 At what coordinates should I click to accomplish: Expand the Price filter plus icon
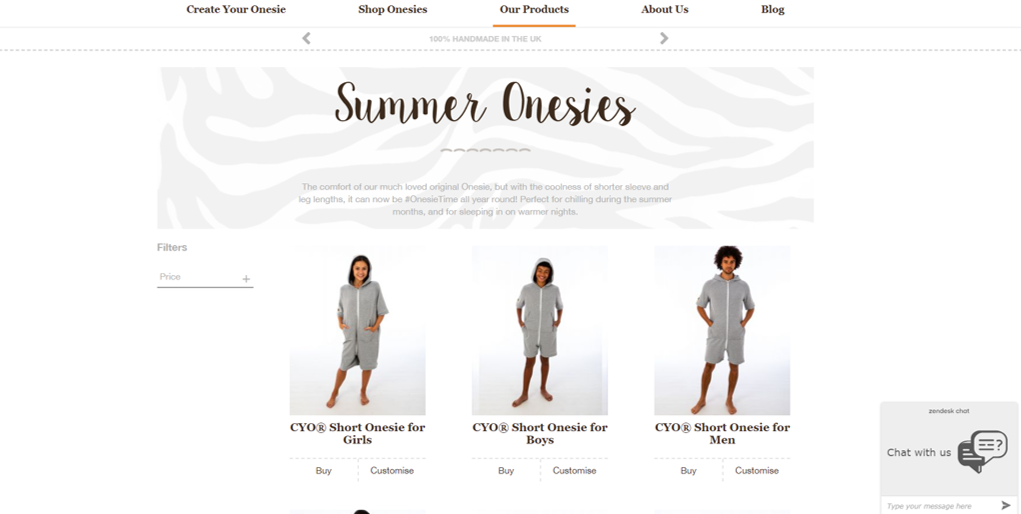point(246,279)
